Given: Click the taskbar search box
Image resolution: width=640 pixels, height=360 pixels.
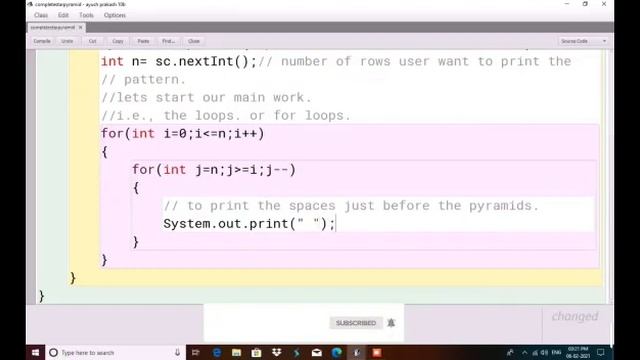Looking at the screenshot, I should (x=116, y=353).
